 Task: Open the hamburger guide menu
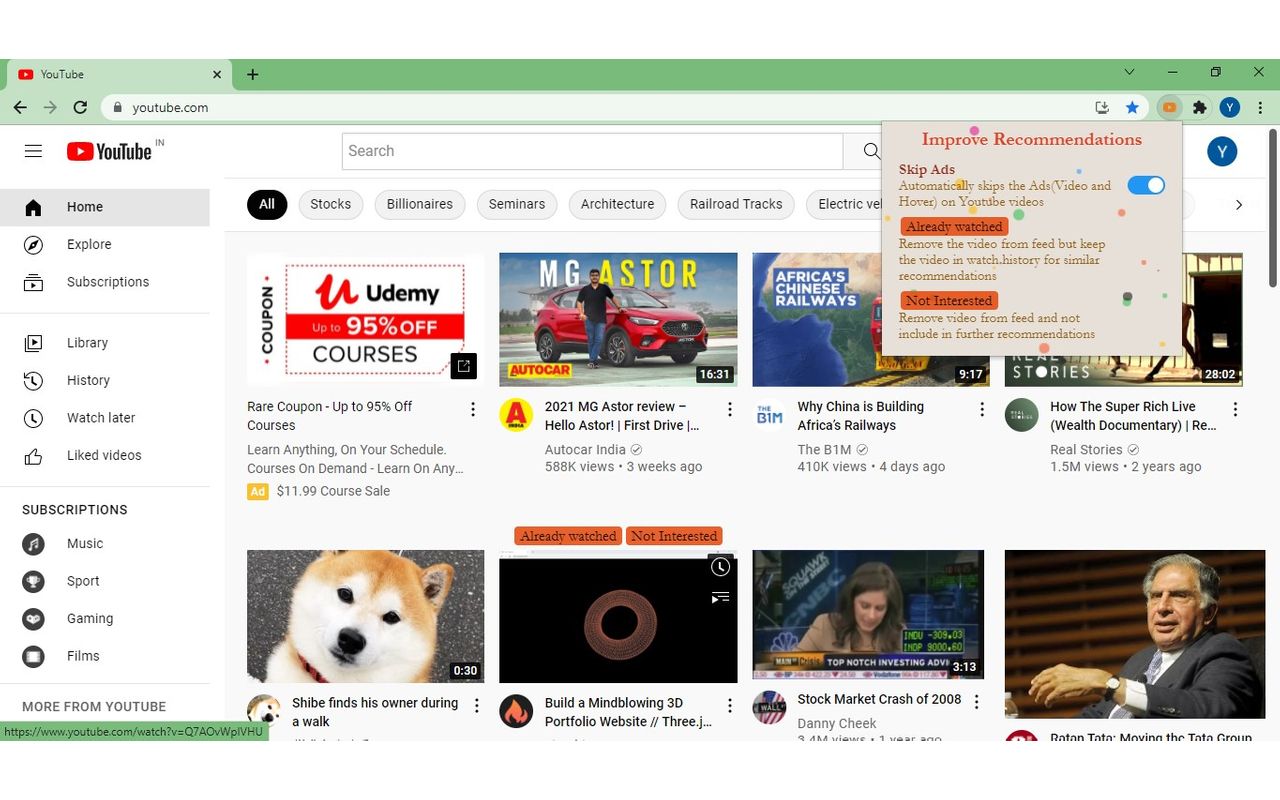[33, 151]
